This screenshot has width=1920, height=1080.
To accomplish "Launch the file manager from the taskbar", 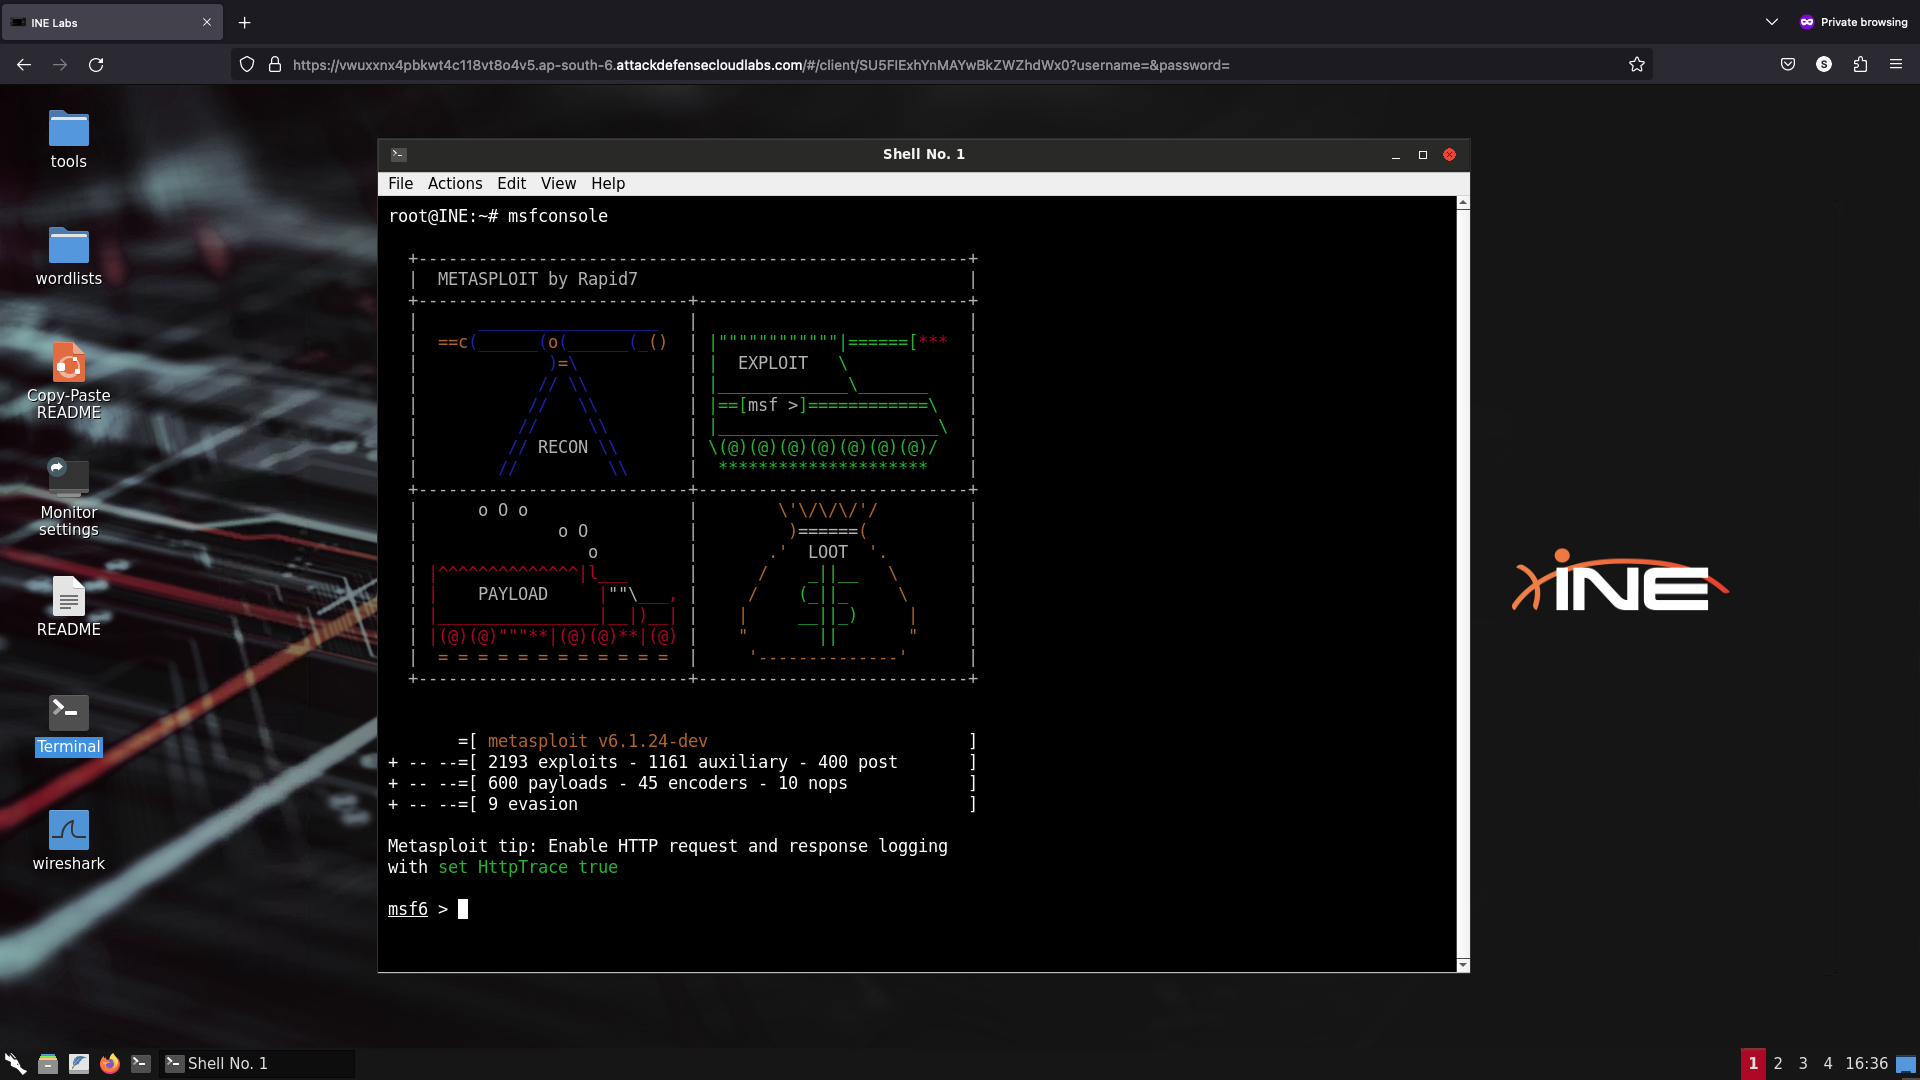I will 47,1063.
